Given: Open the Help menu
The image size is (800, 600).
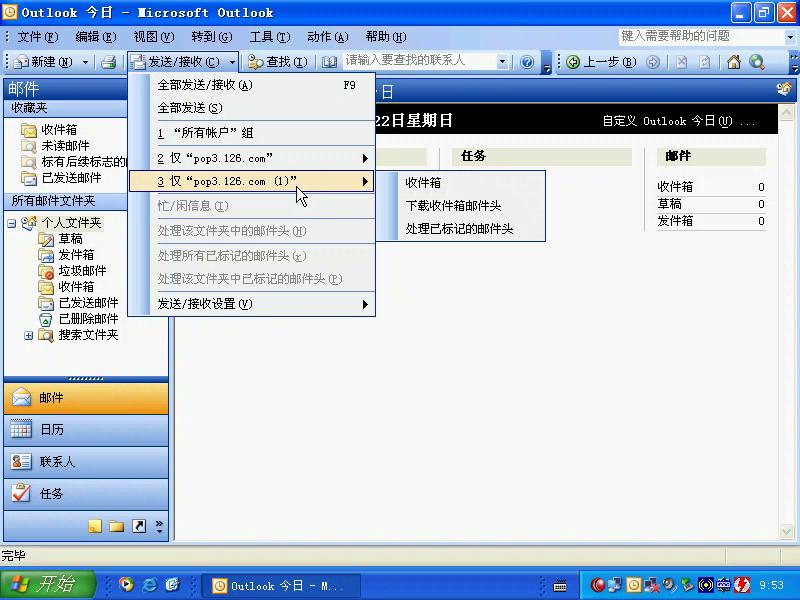Looking at the screenshot, I should [386, 37].
